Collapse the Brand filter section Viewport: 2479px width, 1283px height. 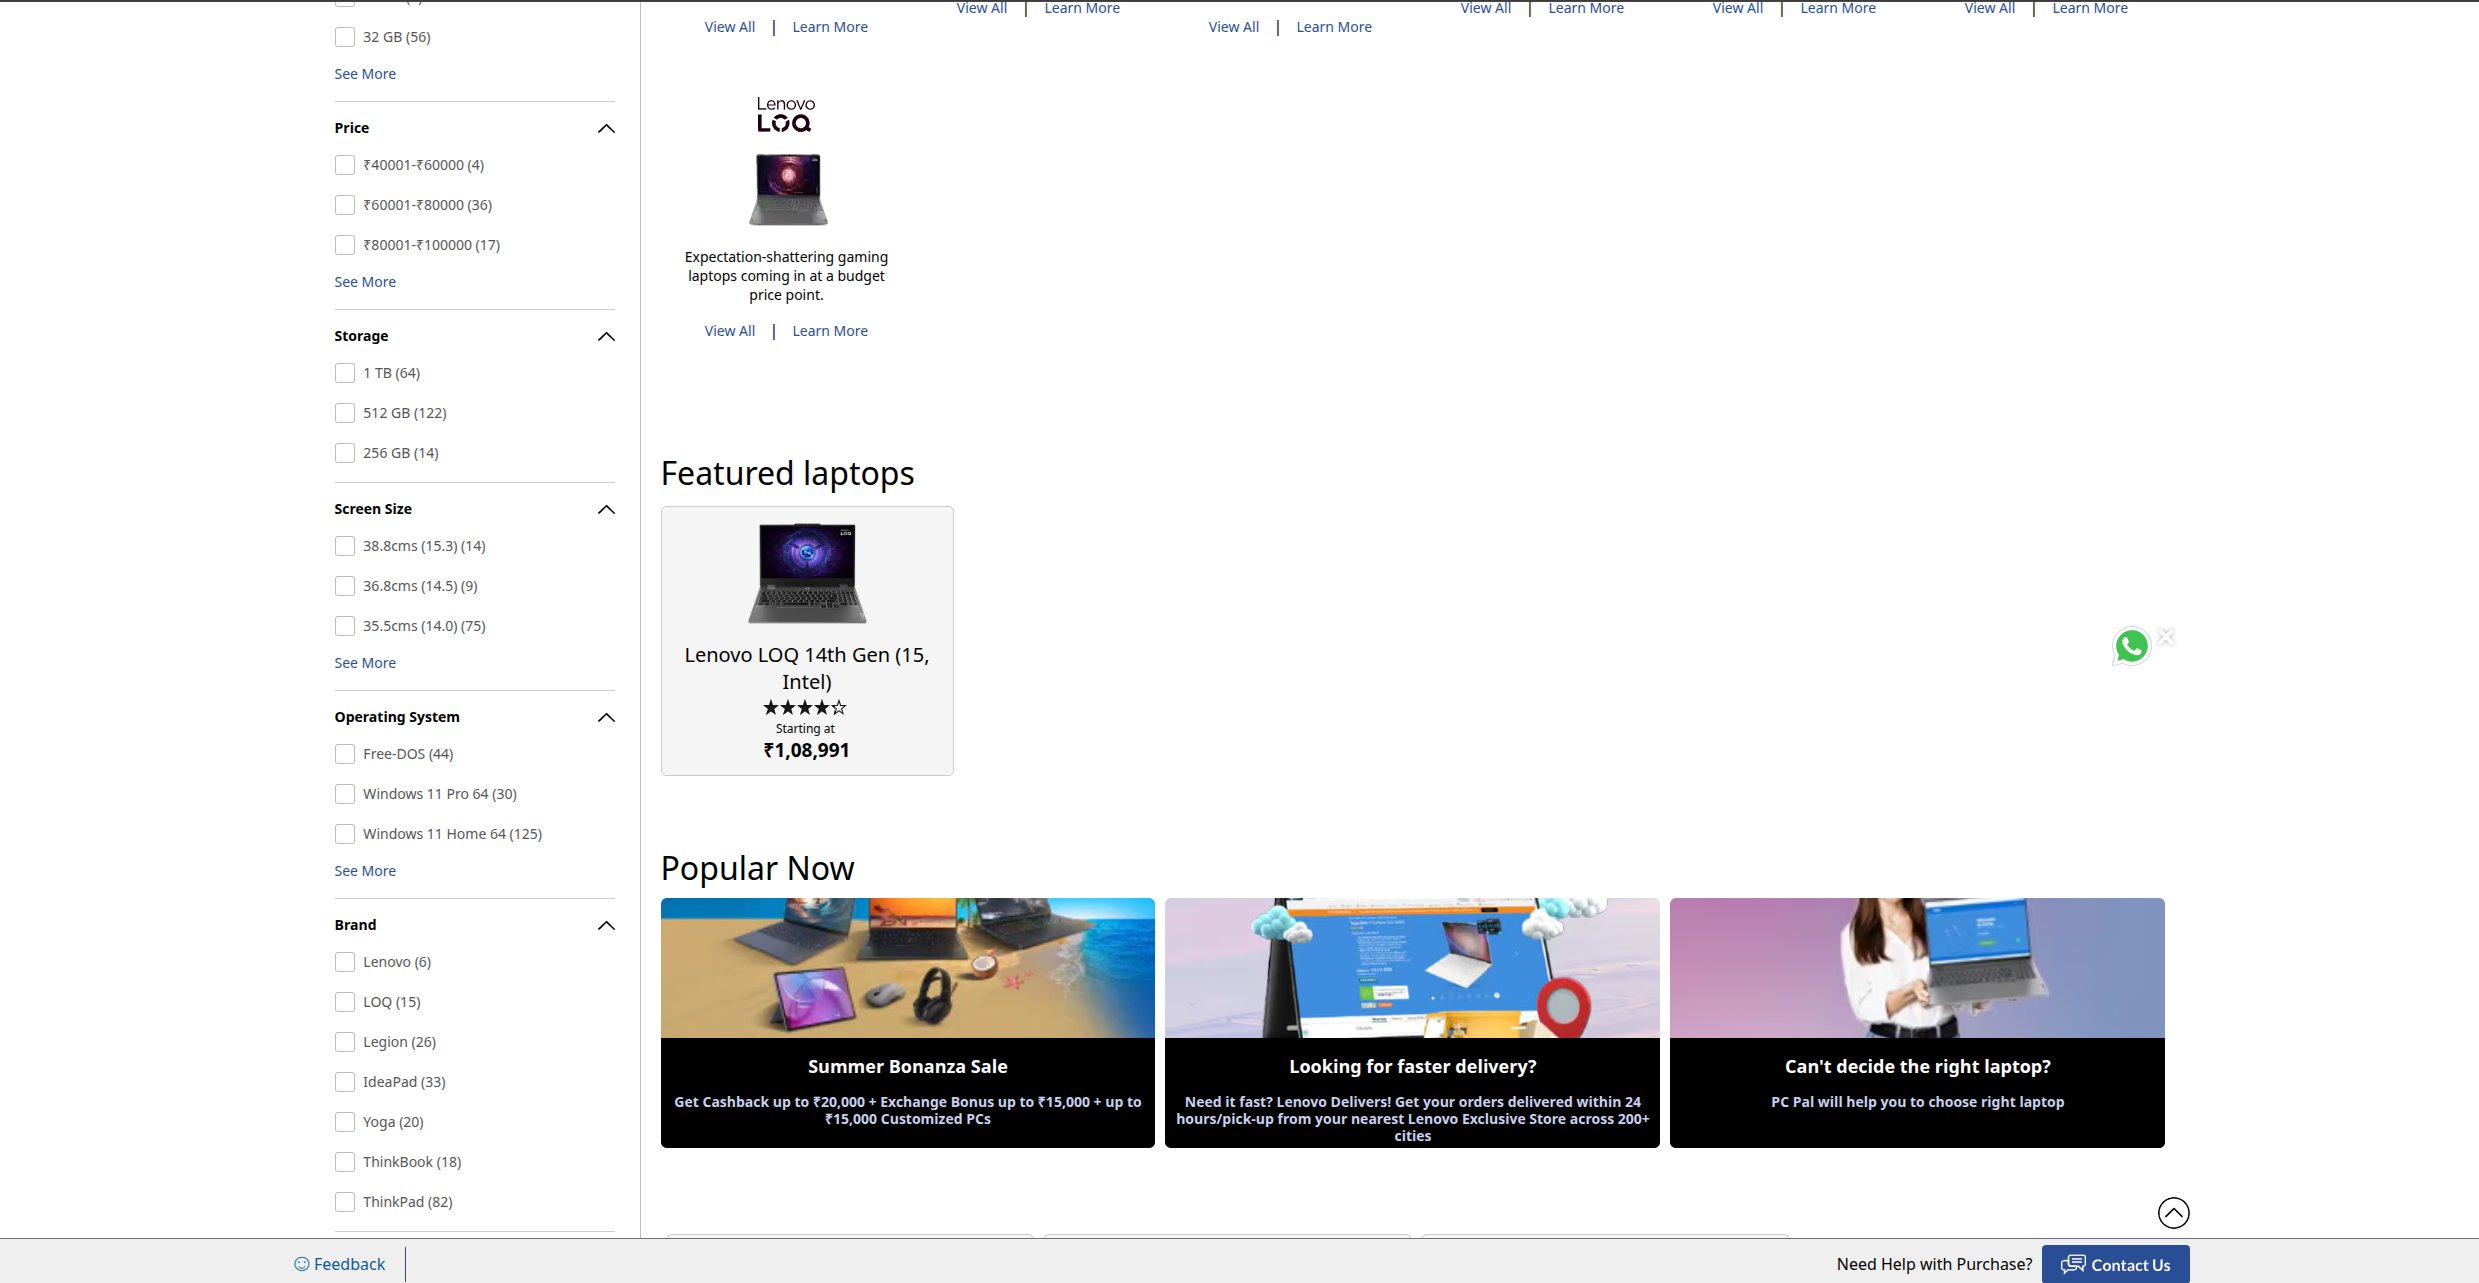coord(606,926)
